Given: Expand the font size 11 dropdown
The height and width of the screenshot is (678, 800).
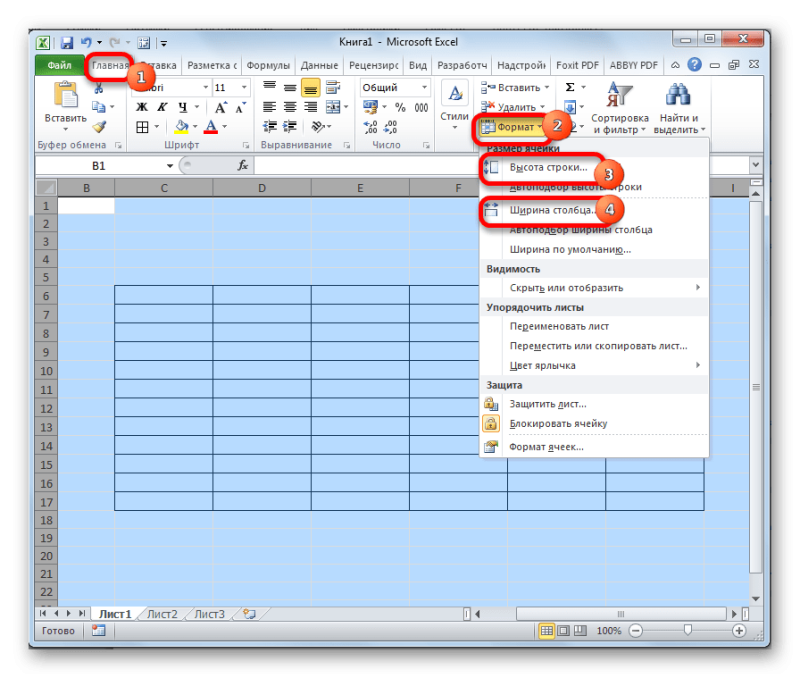Looking at the screenshot, I should pyautogui.click(x=244, y=87).
